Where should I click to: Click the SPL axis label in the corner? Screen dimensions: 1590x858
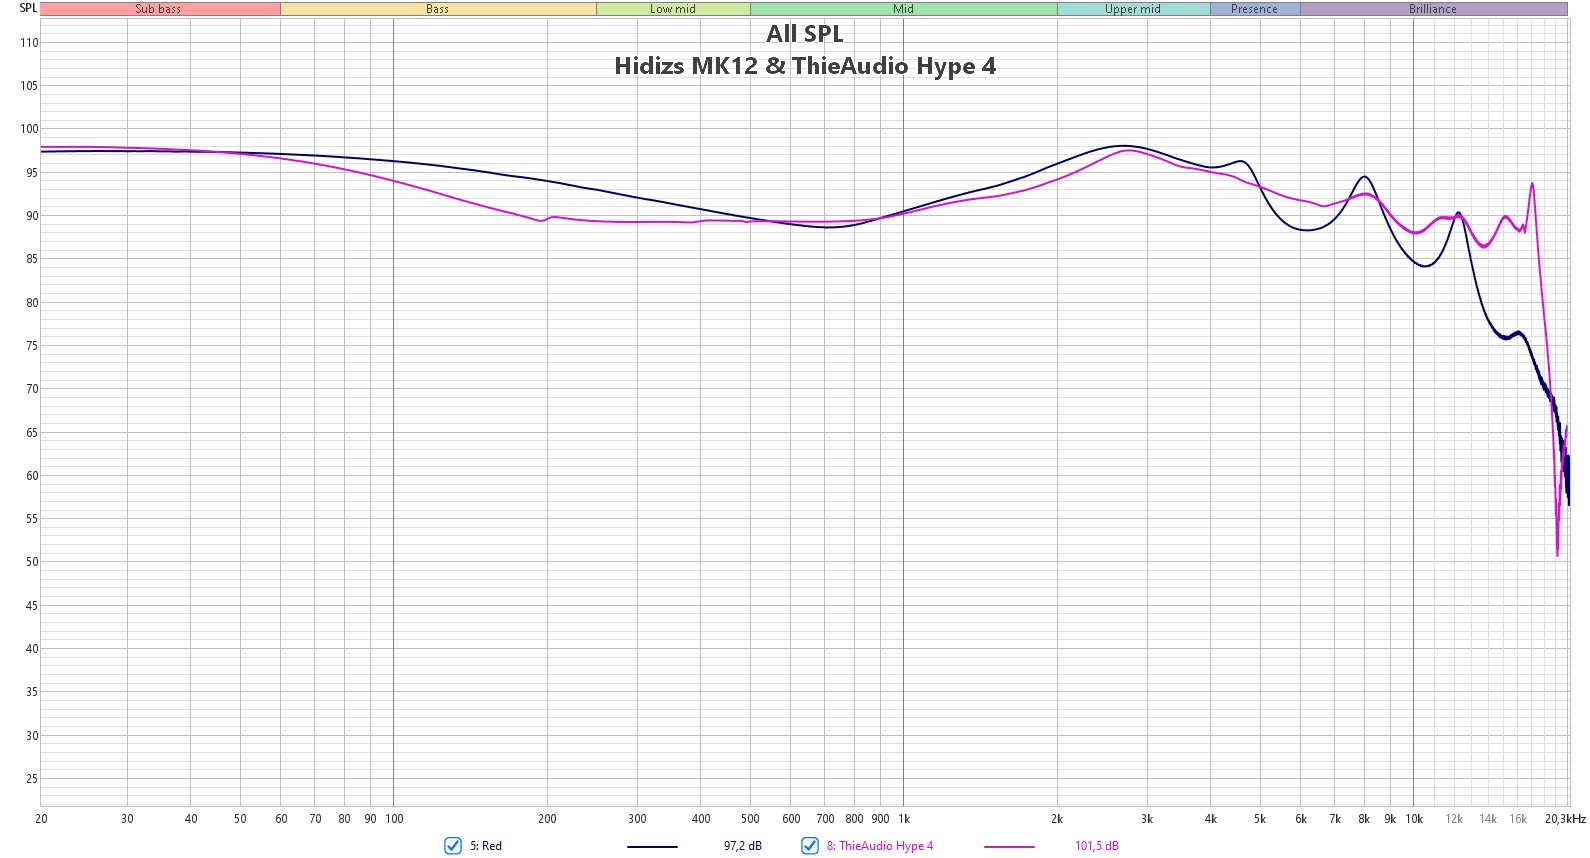(x=28, y=8)
